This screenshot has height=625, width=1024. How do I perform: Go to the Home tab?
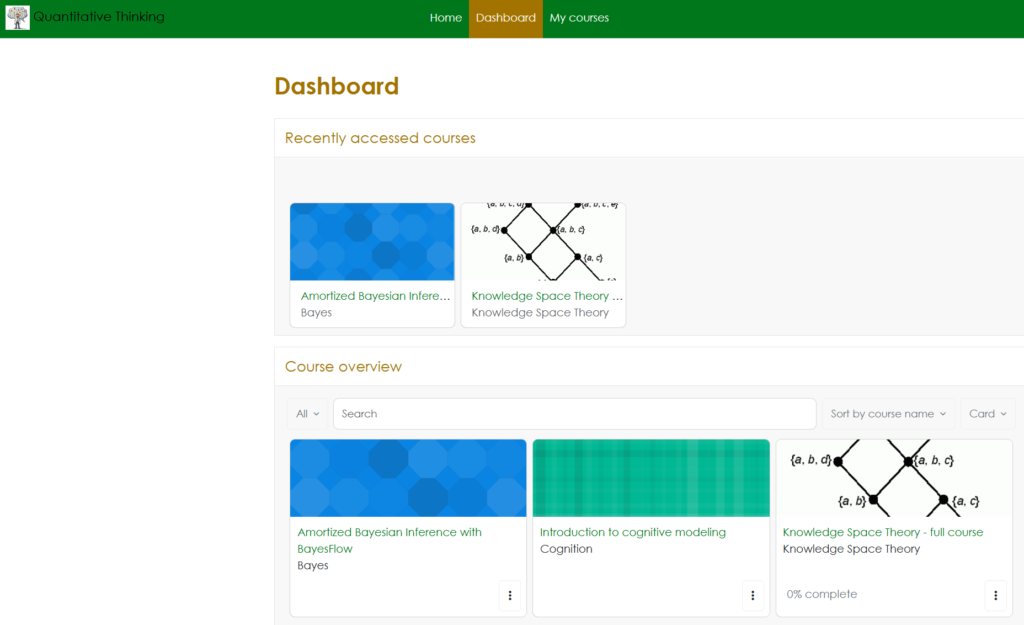[x=445, y=18]
